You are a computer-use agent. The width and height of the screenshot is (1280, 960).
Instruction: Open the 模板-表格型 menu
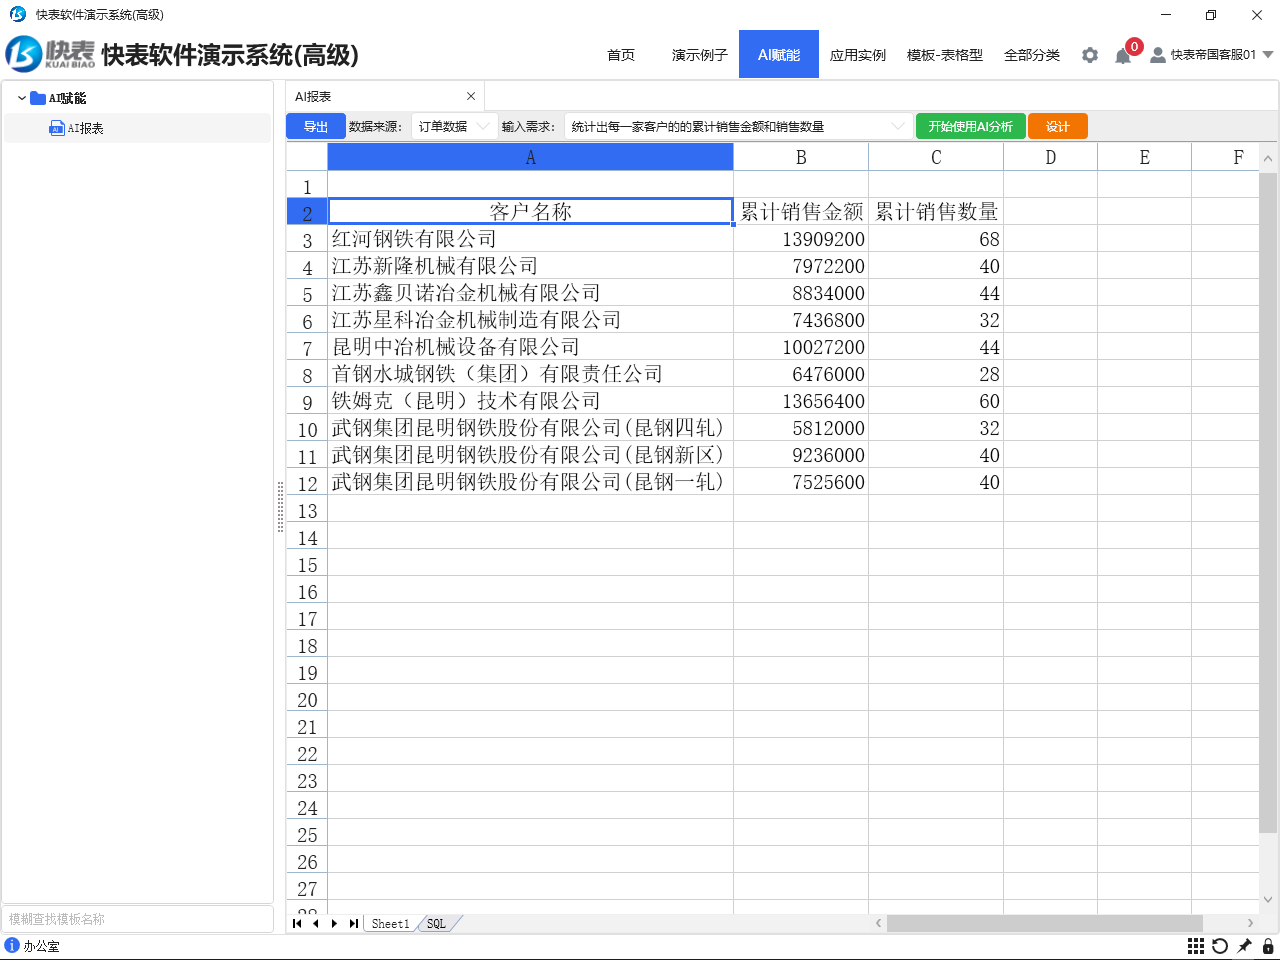pyautogui.click(x=945, y=55)
